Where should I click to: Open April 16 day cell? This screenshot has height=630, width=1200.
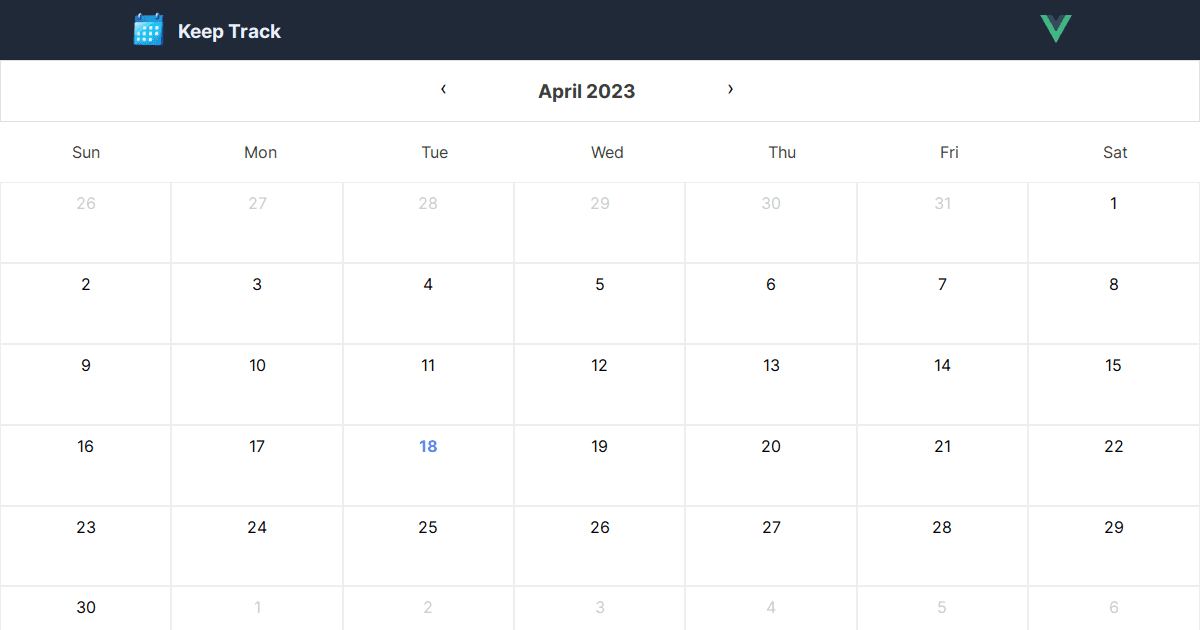(x=86, y=466)
